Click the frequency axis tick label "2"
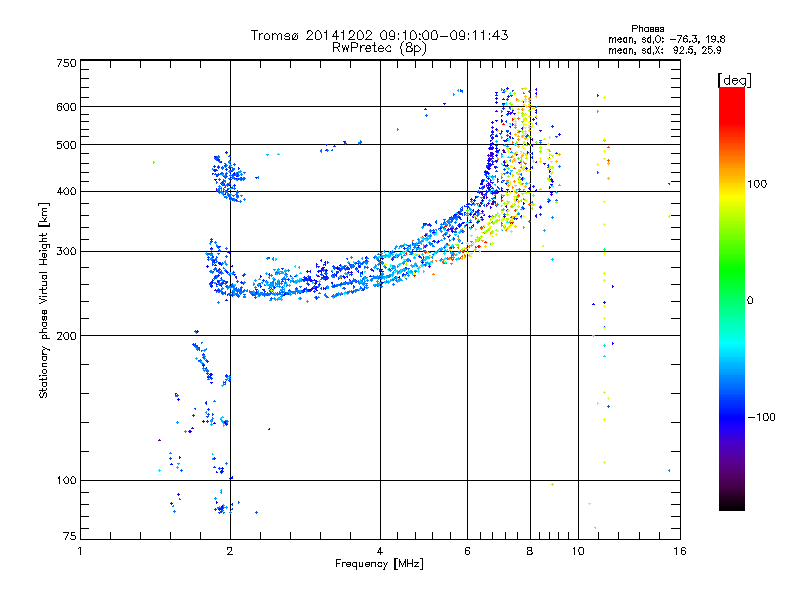 point(230,551)
